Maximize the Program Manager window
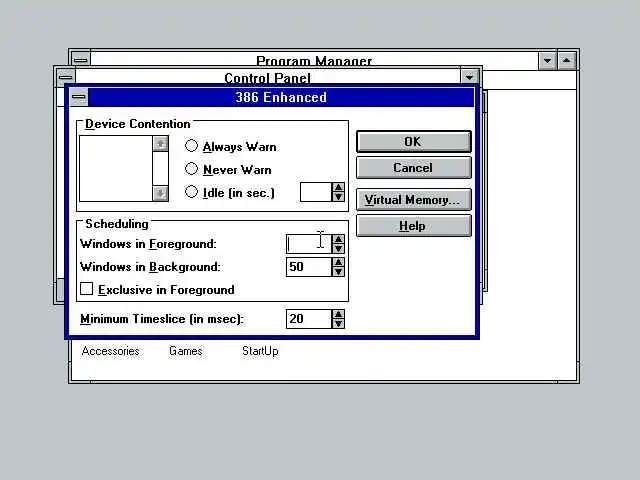The image size is (640, 480). (567, 61)
